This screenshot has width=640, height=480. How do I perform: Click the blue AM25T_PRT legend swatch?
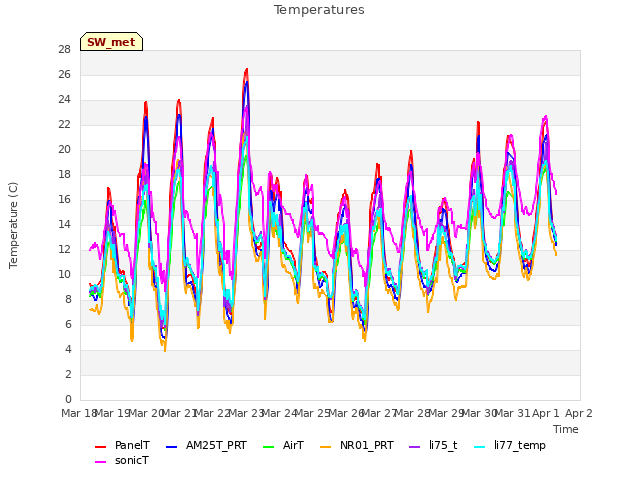172,447
